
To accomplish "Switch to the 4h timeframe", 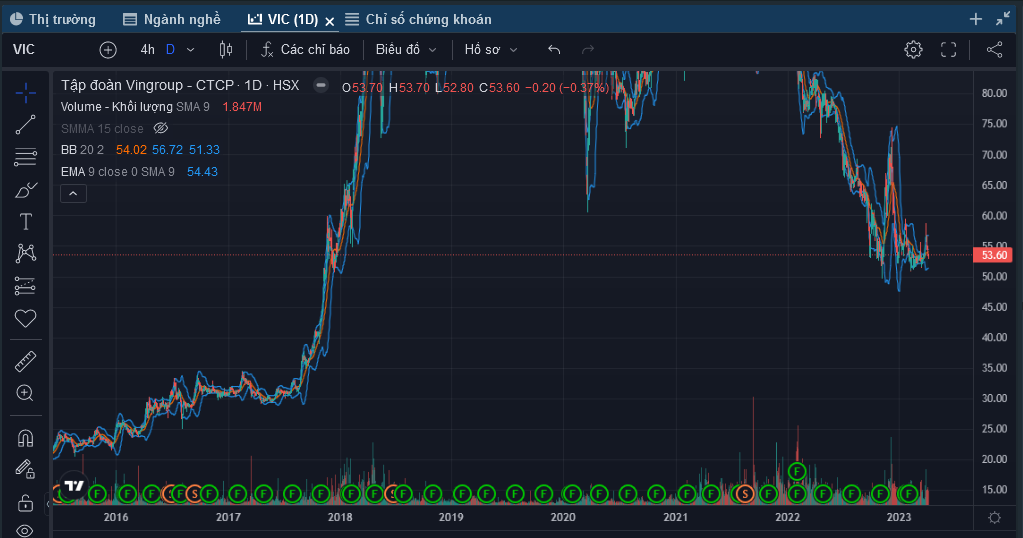I will [x=147, y=50].
